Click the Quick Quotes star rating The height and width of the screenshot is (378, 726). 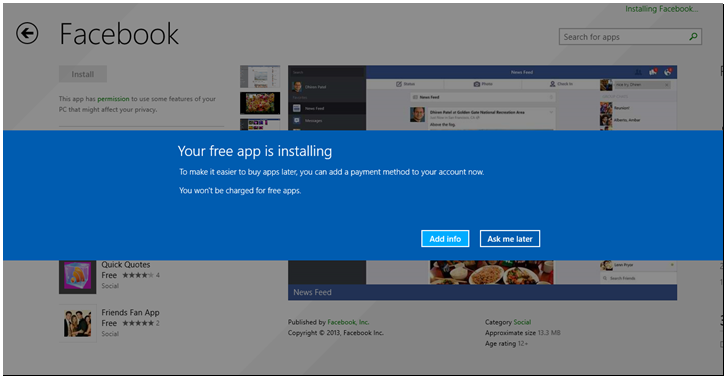(138, 275)
